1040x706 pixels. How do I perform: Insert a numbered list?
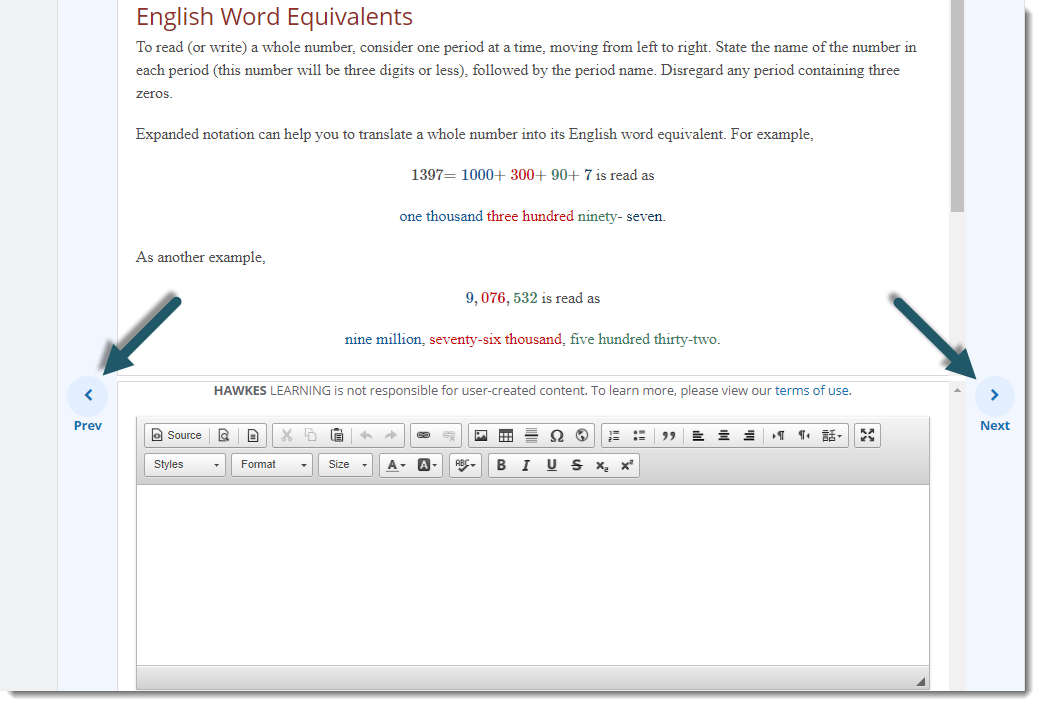(x=614, y=436)
